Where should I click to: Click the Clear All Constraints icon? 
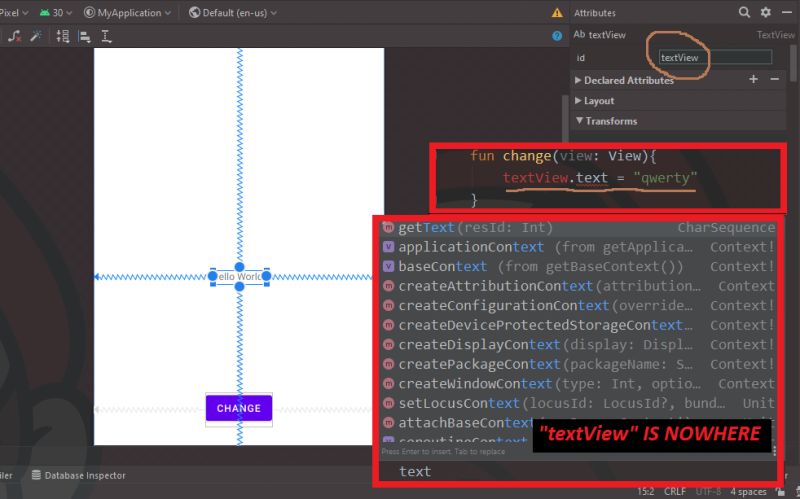click(14, 36)
